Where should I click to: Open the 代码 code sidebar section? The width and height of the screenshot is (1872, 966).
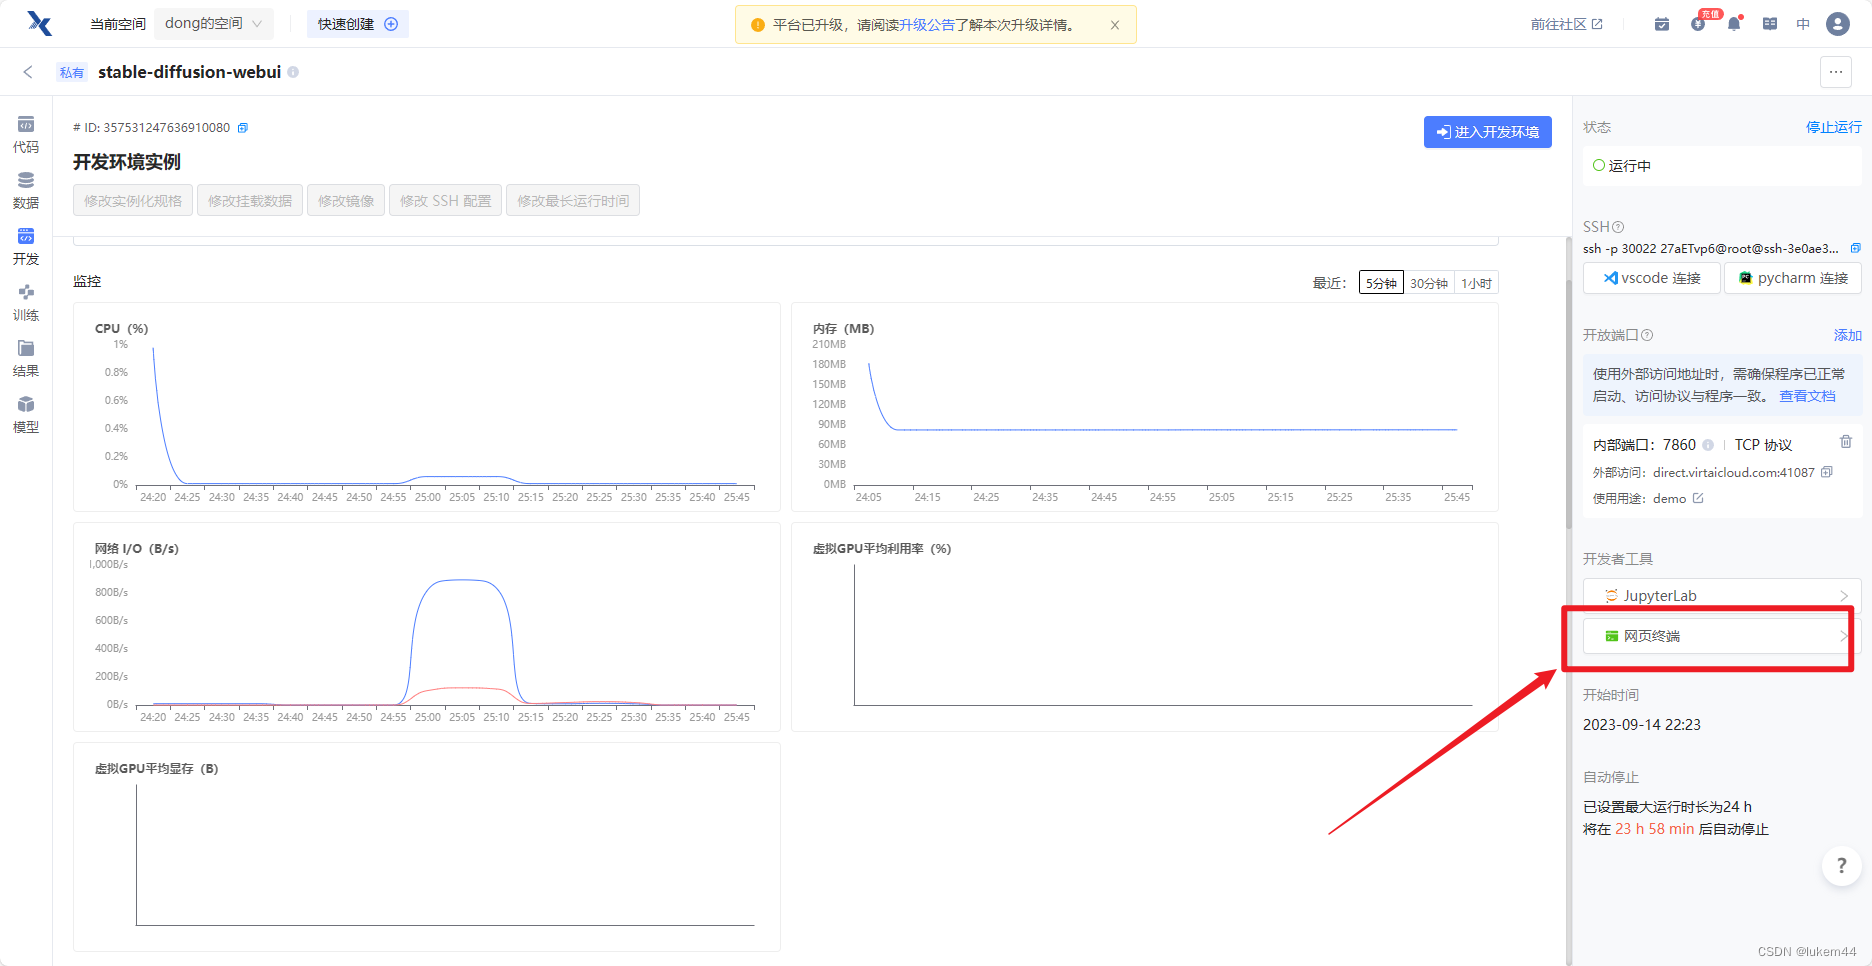[x=26, y=135]
